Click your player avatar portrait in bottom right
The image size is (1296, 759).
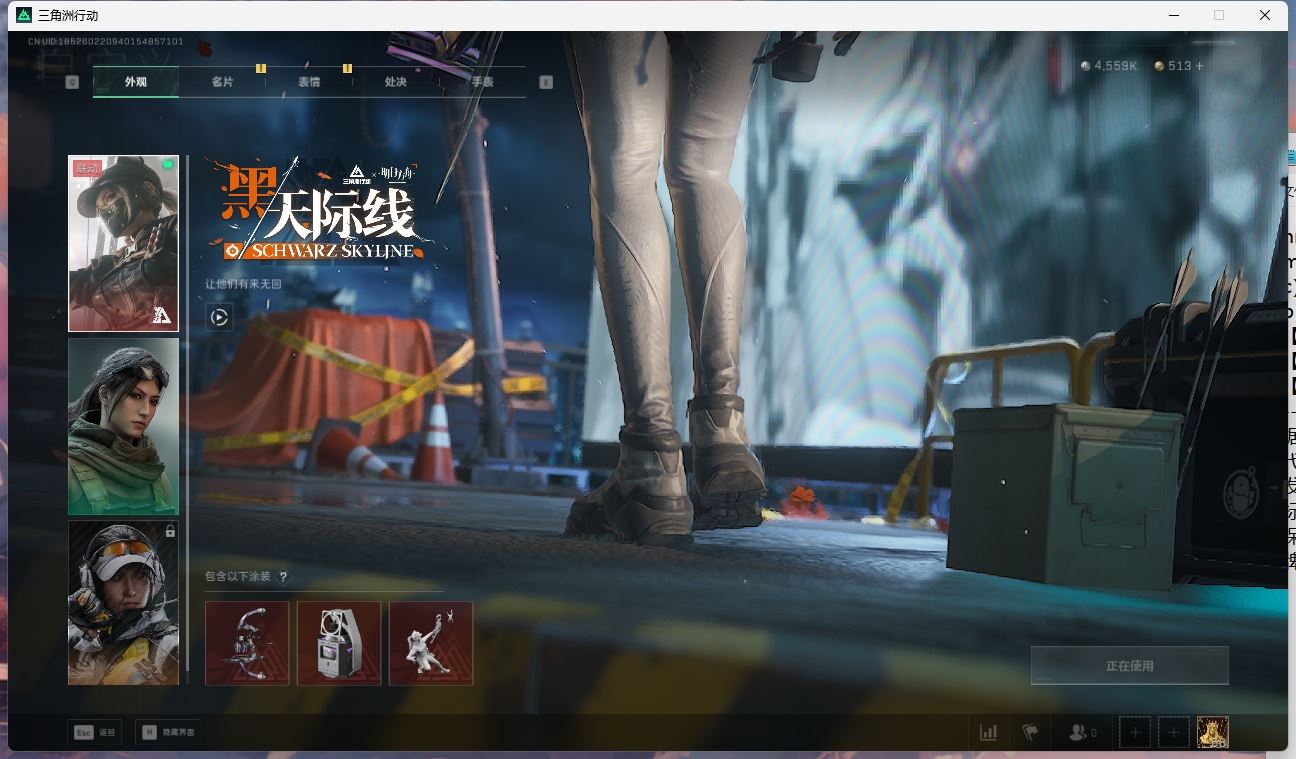click(1213, 732)
